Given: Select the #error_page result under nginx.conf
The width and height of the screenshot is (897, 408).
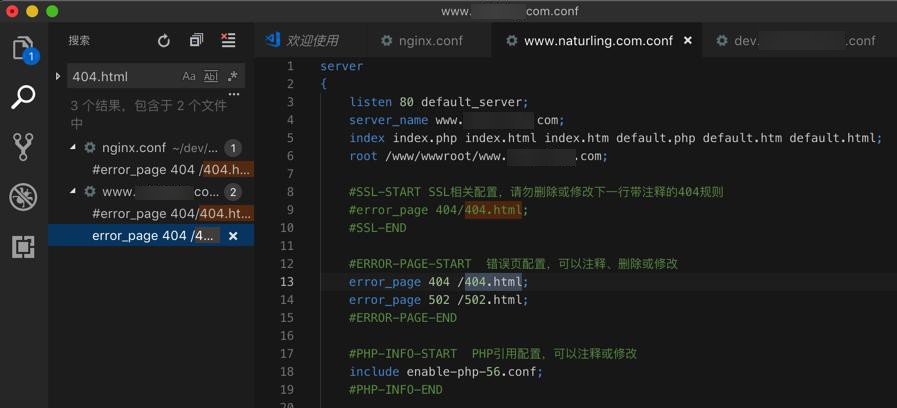Looking at the screenshot, I should [x=170, y=170].
